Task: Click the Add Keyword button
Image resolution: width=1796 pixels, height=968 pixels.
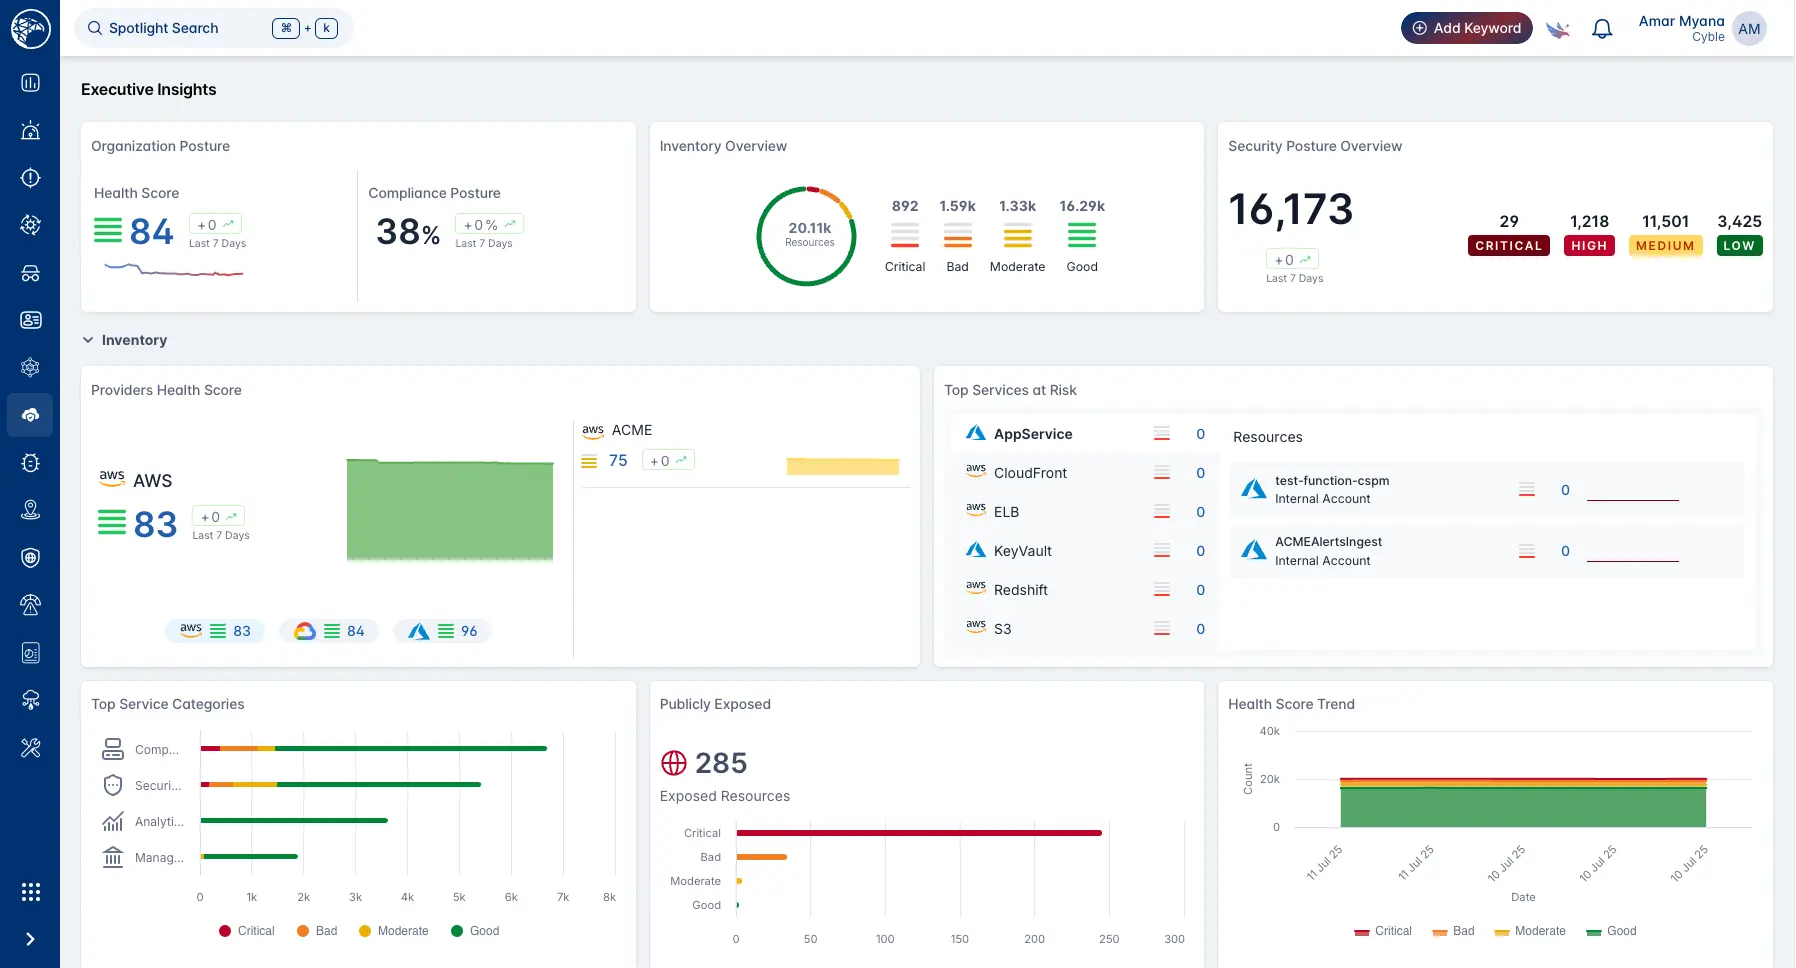Action: tap(1466, 28)
